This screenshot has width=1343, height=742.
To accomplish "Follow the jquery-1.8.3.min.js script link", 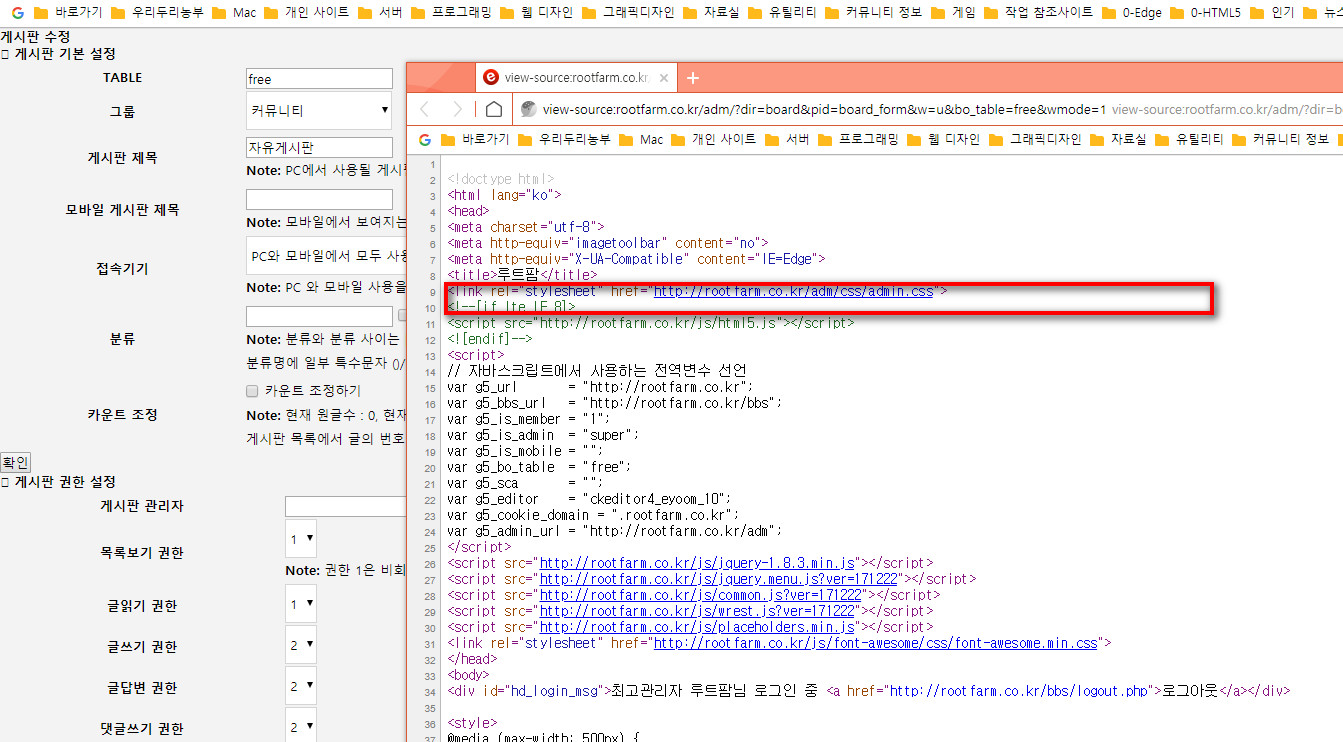I will 697,563.
